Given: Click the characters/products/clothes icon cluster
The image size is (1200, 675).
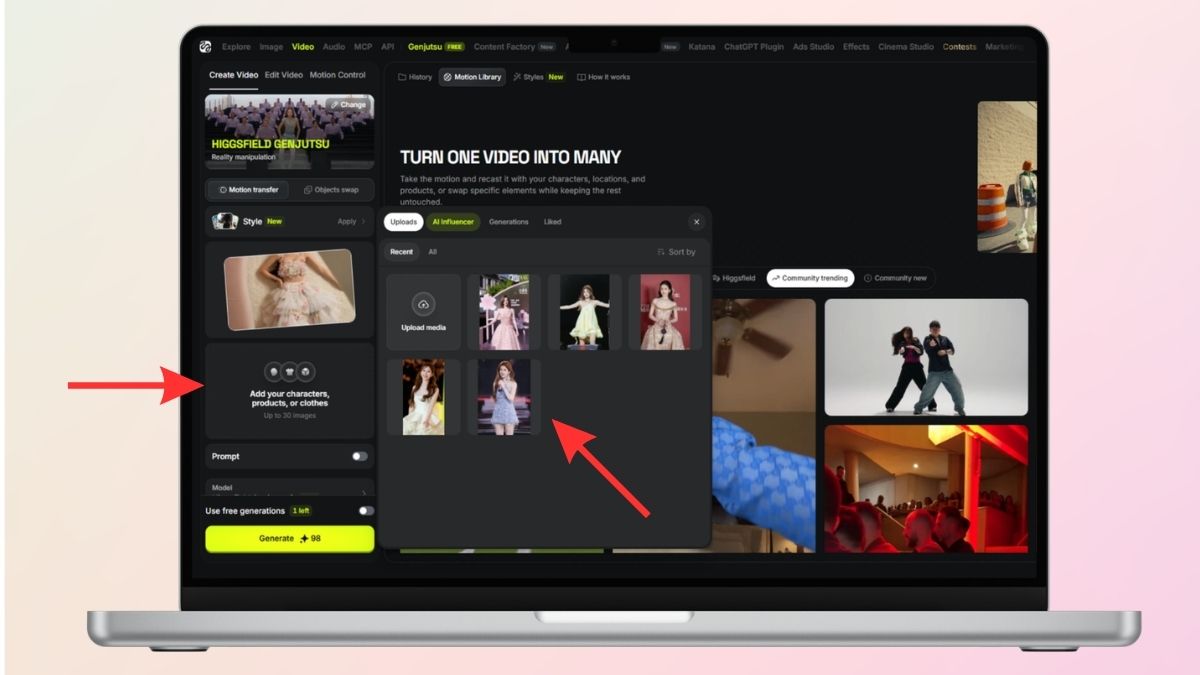Looking at the screenshot, I should [x=289, y=372].
